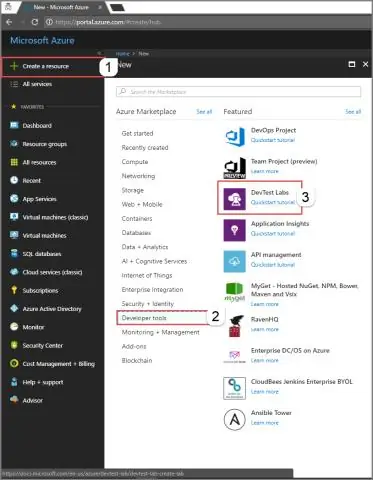Select AI + Cognitive Services category
Screen dimensions: 373x480
tap(154, 261)
